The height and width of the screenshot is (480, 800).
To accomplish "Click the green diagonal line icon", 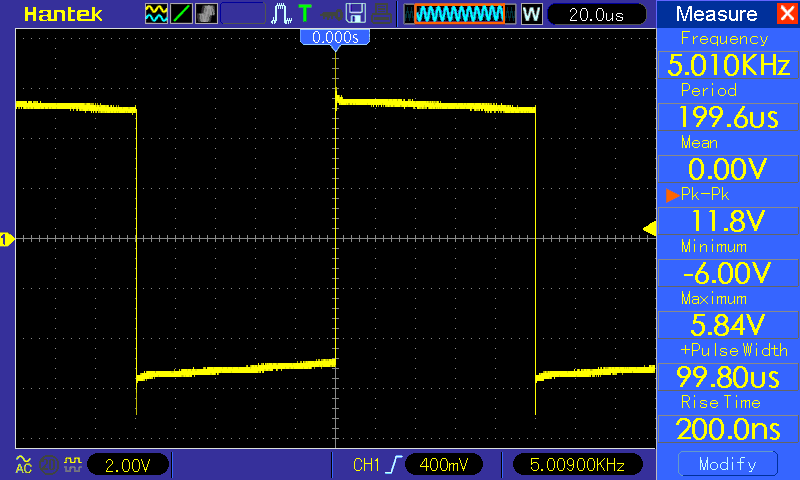I will click(x=181, y=14).
